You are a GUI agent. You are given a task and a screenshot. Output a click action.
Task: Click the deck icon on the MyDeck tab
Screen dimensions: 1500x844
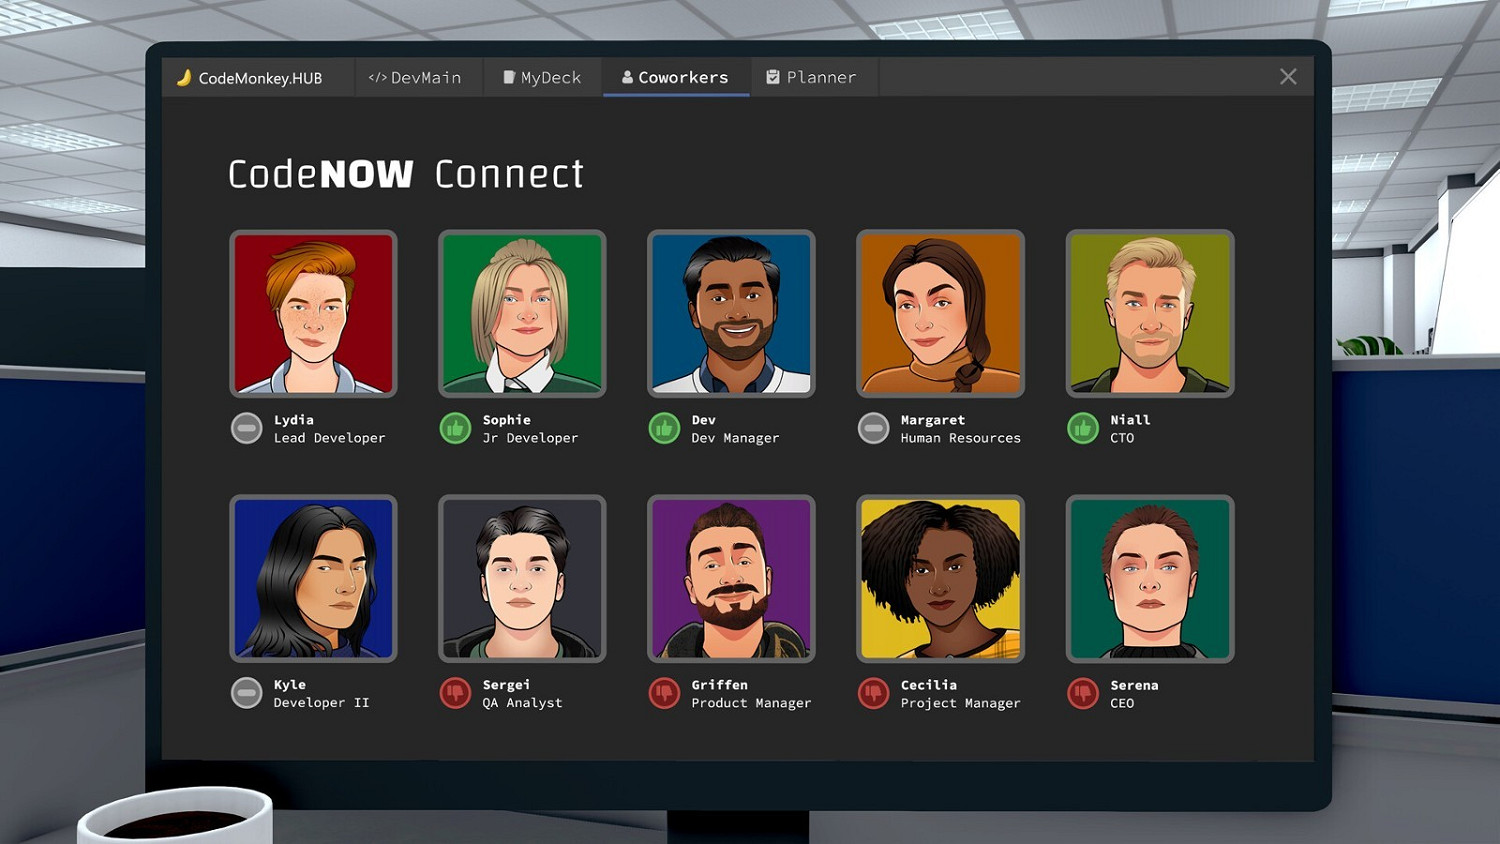point(508,76)
